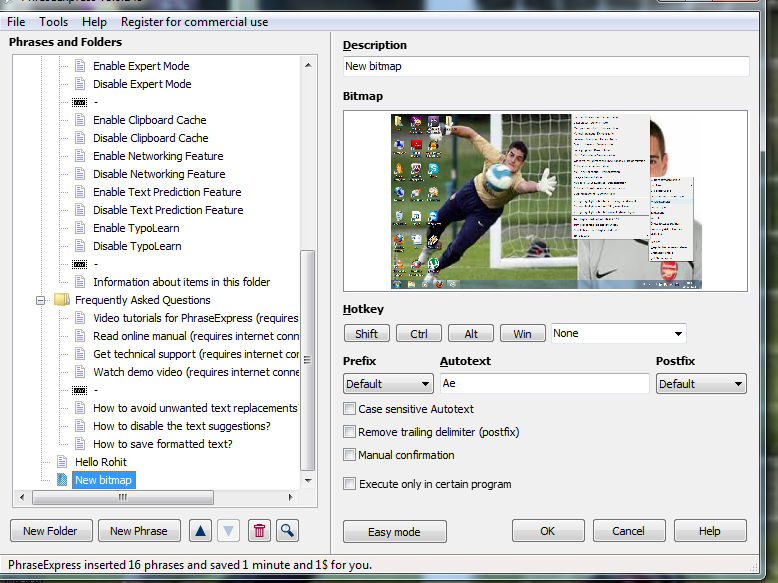Screen dimensions: 778x583
Task: Open the File menu
Action: click(16, 21)
